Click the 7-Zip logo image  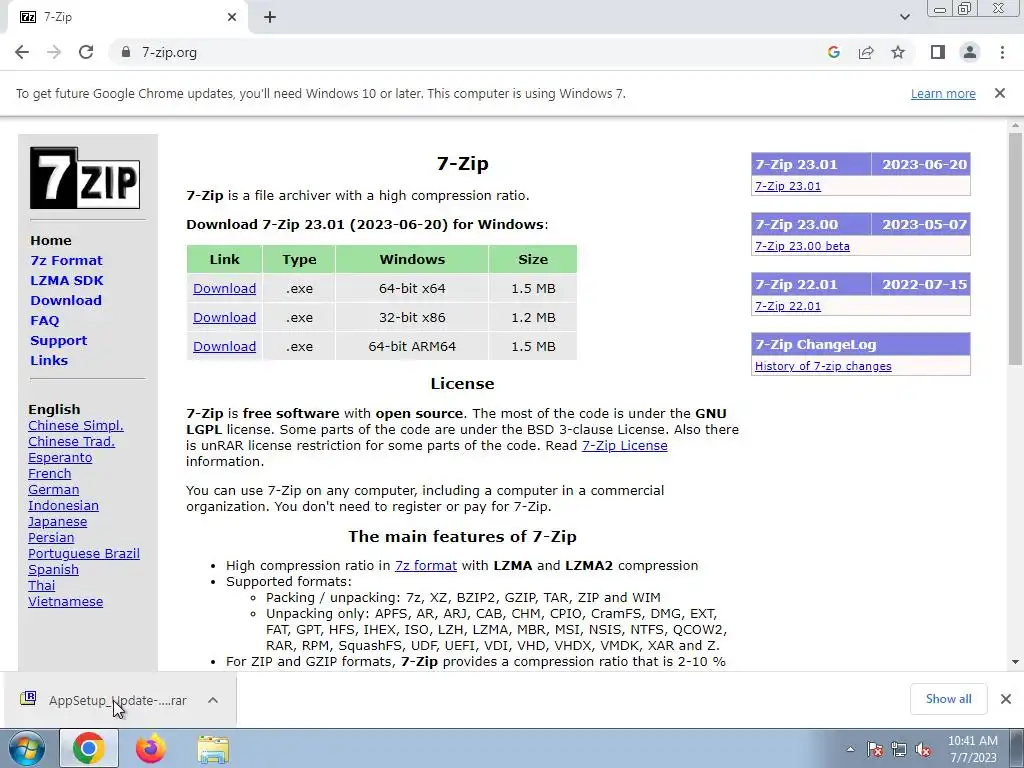(x=85, y=178)
